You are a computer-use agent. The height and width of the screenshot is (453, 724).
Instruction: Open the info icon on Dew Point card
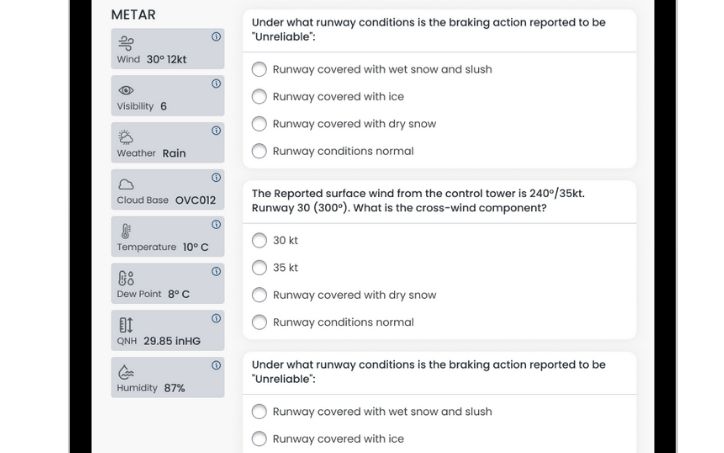click(216, 271)
